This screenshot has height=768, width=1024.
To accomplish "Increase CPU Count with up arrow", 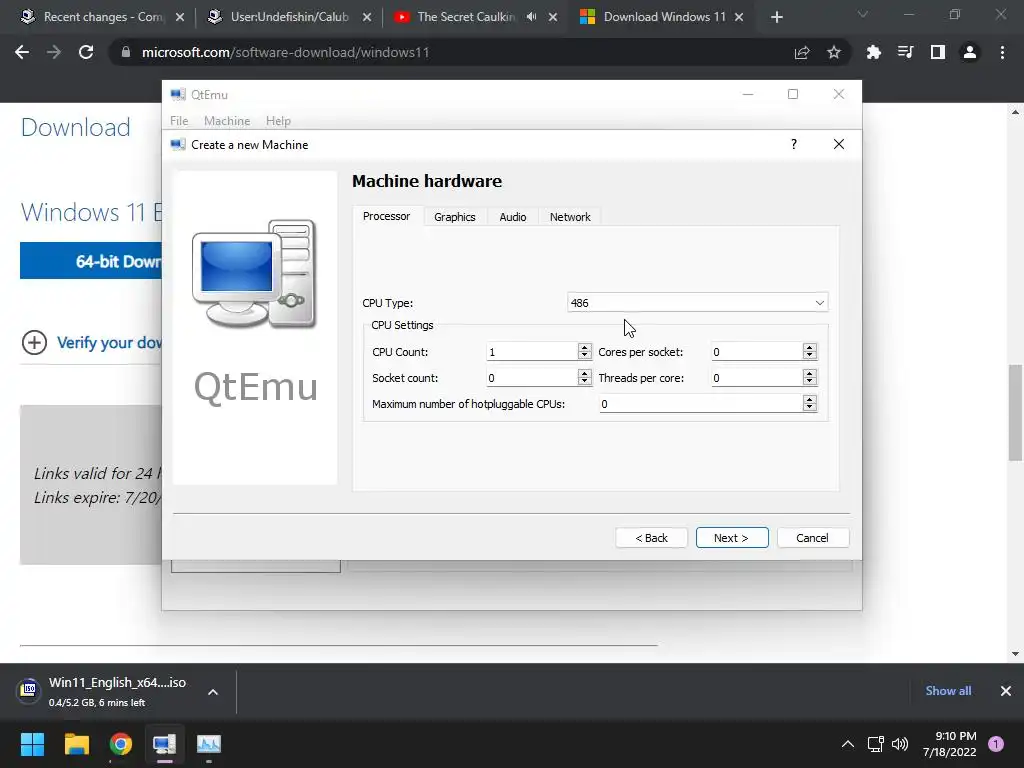I will coord(584,347).
